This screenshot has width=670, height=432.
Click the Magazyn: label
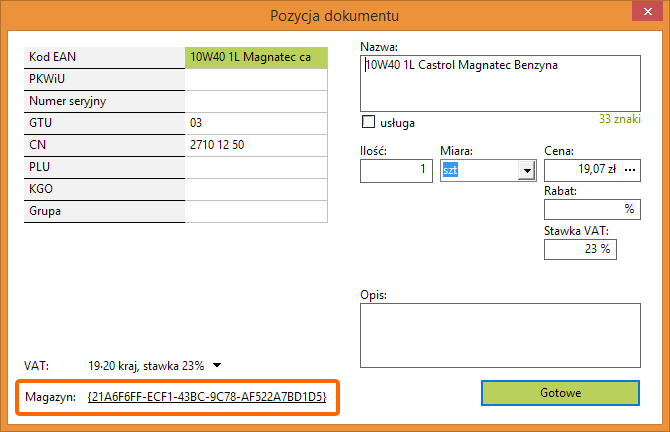pos(50,397)
